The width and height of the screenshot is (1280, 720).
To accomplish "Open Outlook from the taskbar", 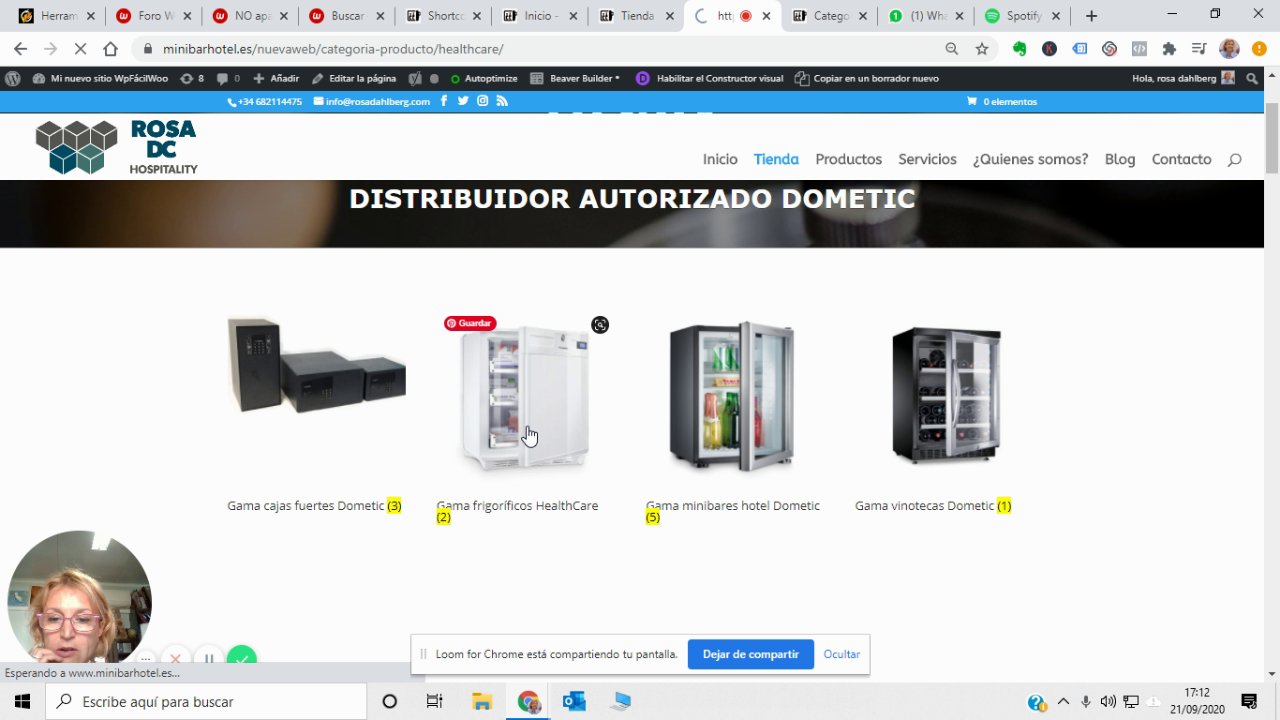I will point(574,701).
